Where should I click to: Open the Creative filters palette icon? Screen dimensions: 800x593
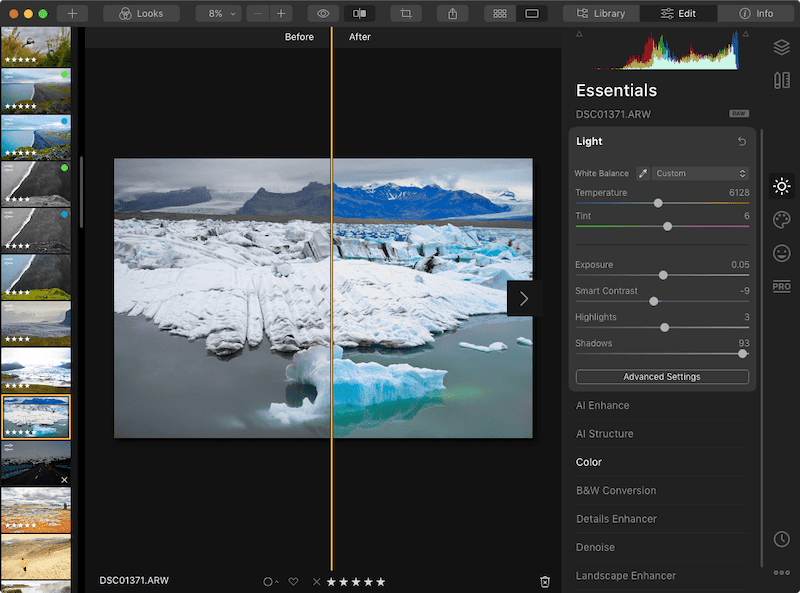(x=780, y=220)
